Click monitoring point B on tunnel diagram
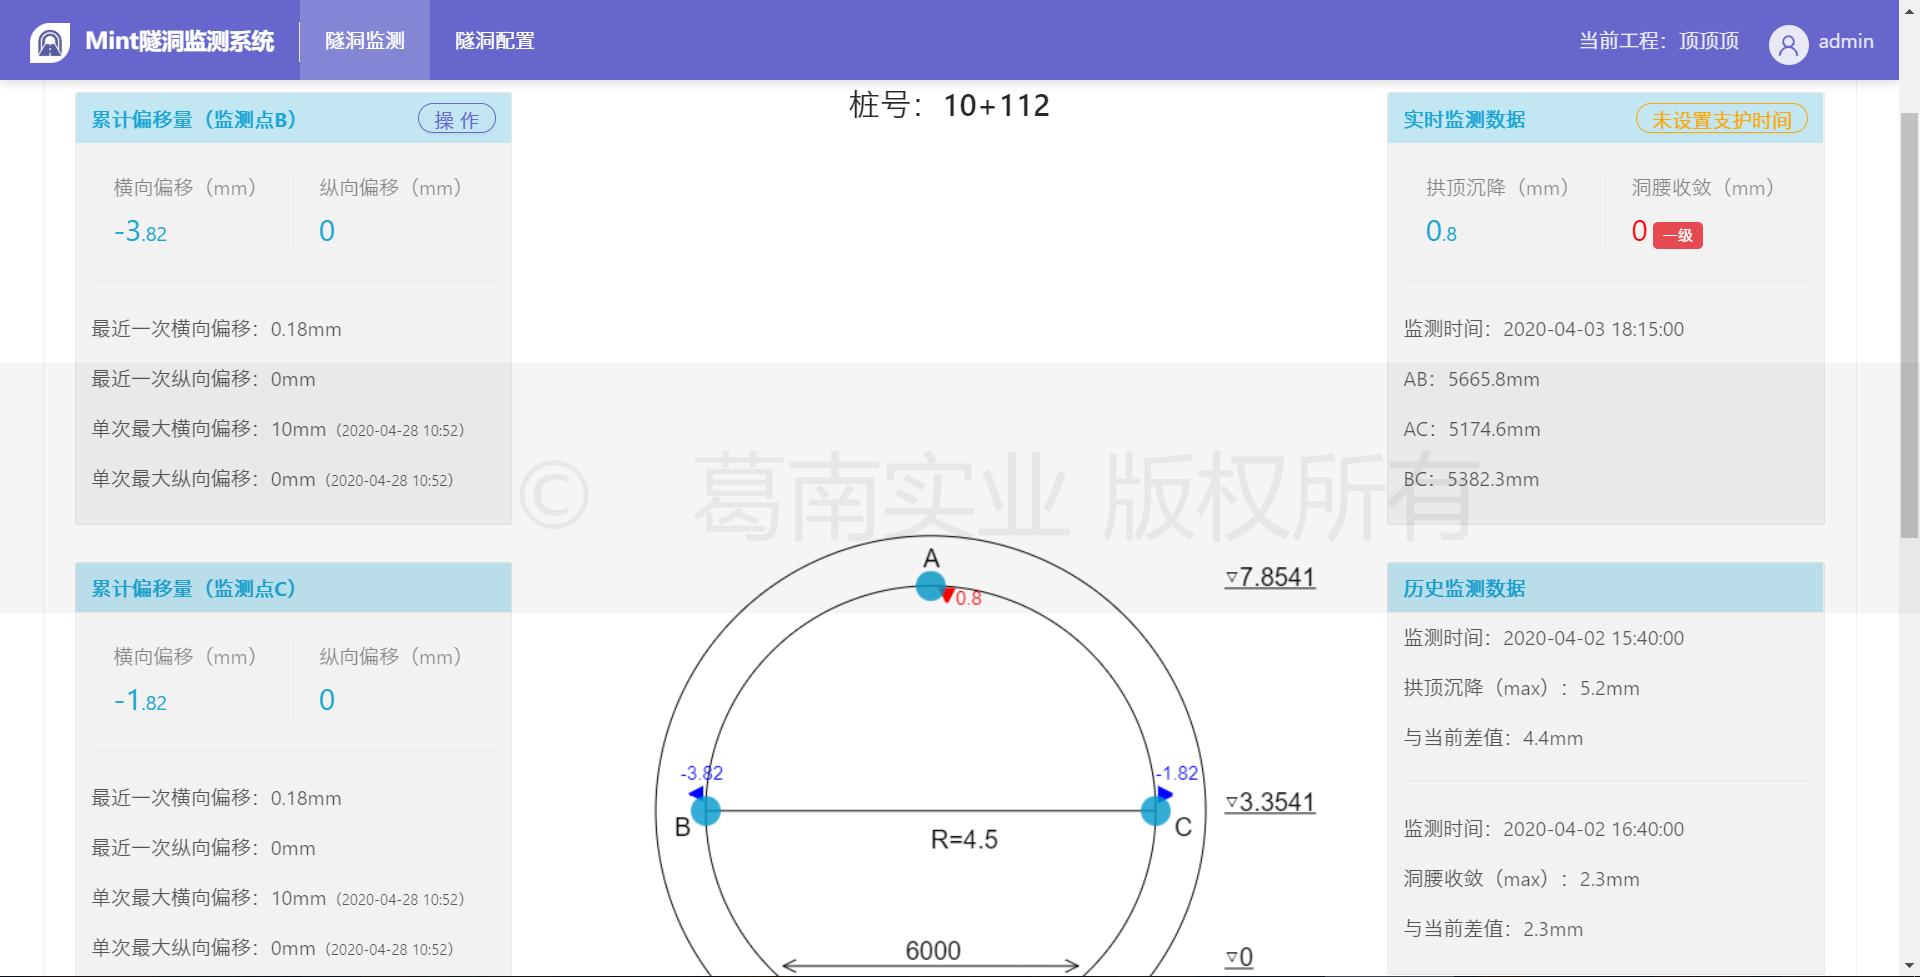 click(x=706, y=810)
